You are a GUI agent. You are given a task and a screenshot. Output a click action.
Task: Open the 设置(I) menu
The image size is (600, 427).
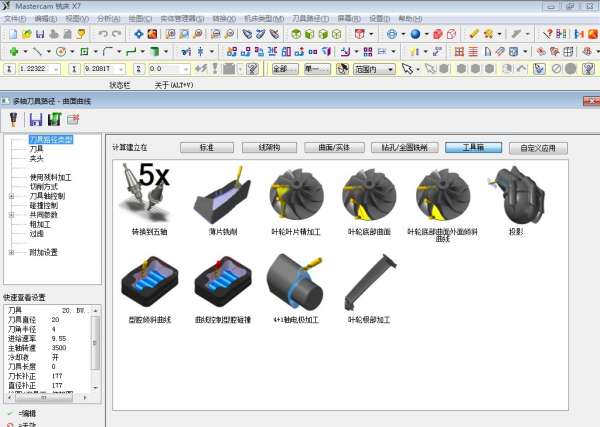[380, 18]
